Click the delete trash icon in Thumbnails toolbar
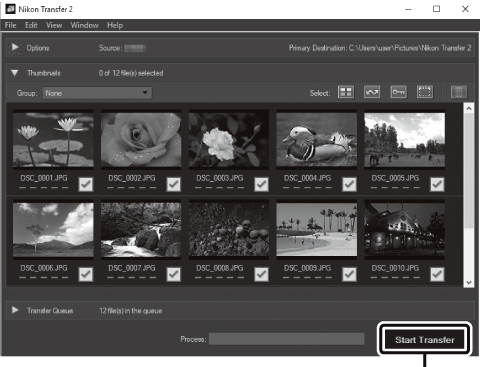This screenshot has width=480, height=367. pyautogui.click(x=459, y=92)
